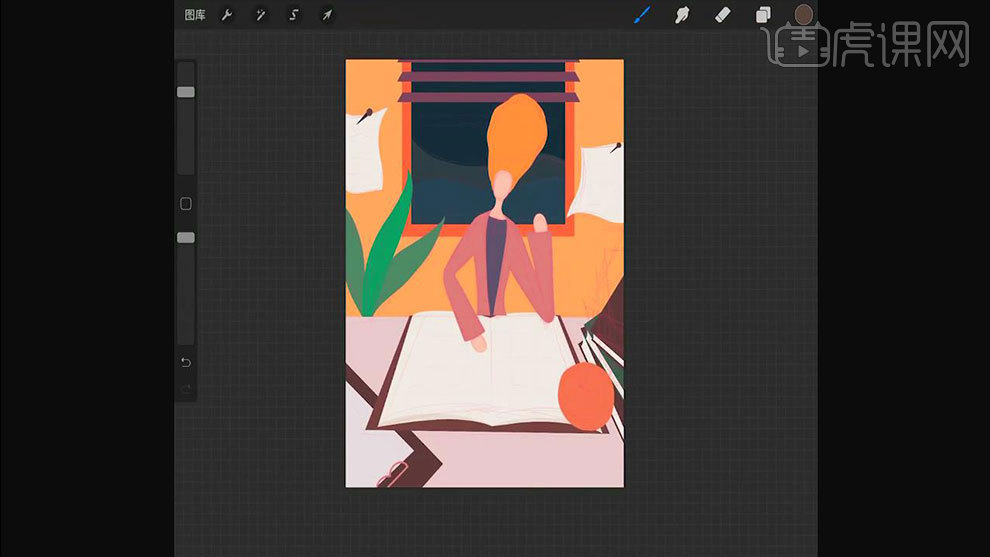
Task: Undo the last stroke
Action: click(186, 362)
